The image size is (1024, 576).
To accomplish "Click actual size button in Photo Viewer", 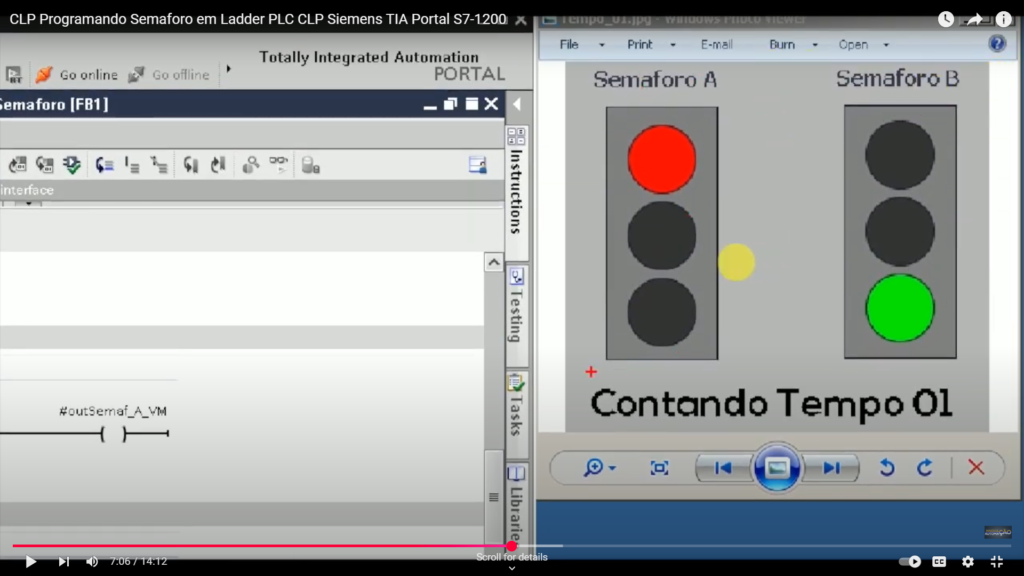I will point(659,468).
